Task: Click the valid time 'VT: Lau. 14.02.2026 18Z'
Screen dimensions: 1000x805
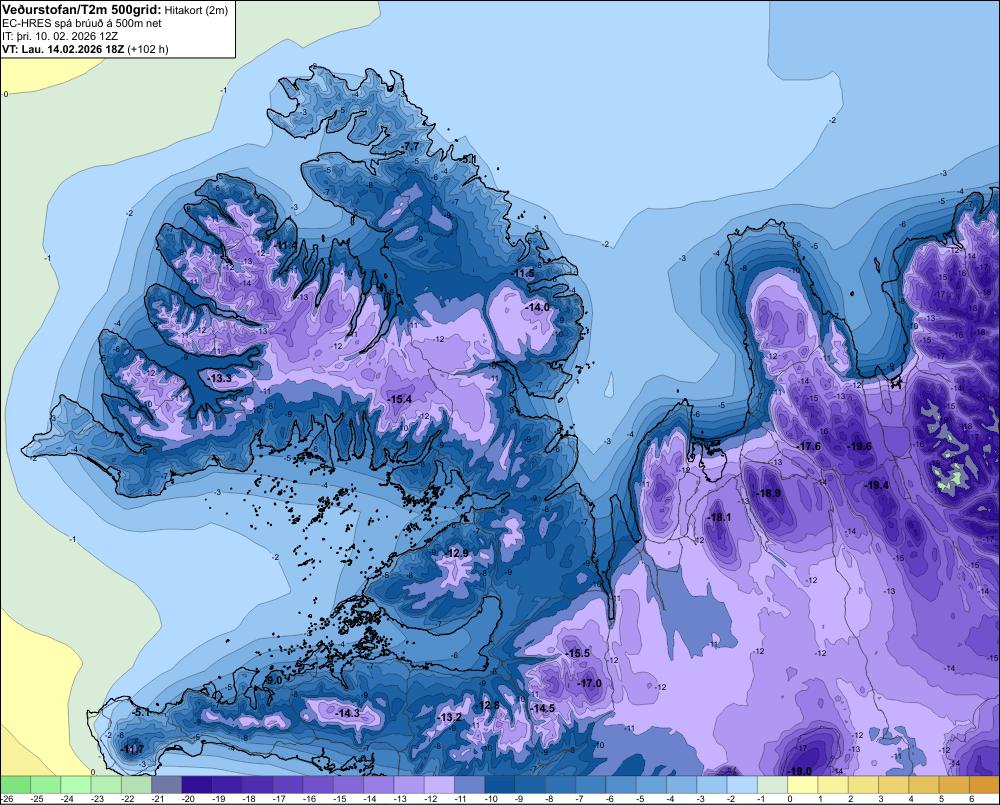Action: pos(64,49)
